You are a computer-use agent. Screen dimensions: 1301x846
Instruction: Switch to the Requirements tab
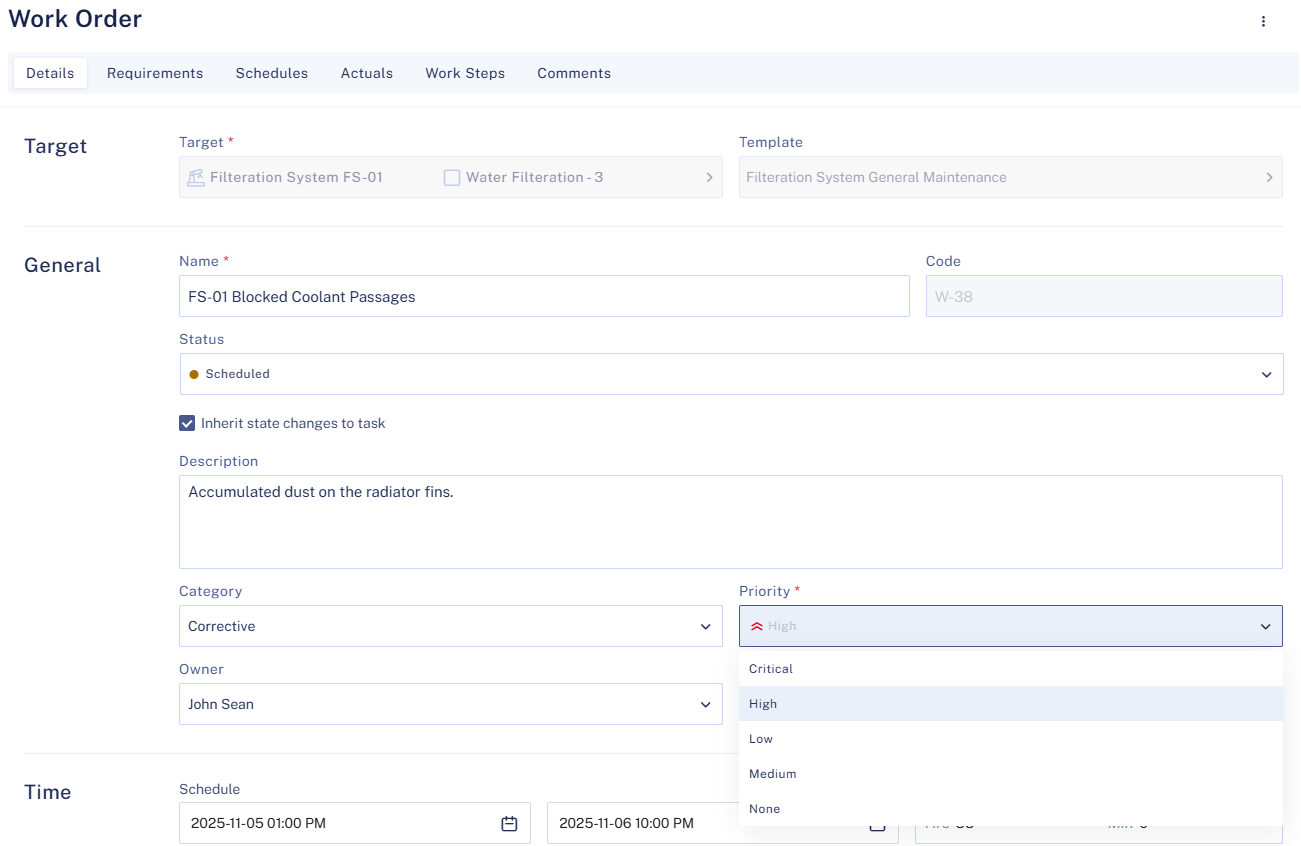pyautogui.click(x=155, y=73)
